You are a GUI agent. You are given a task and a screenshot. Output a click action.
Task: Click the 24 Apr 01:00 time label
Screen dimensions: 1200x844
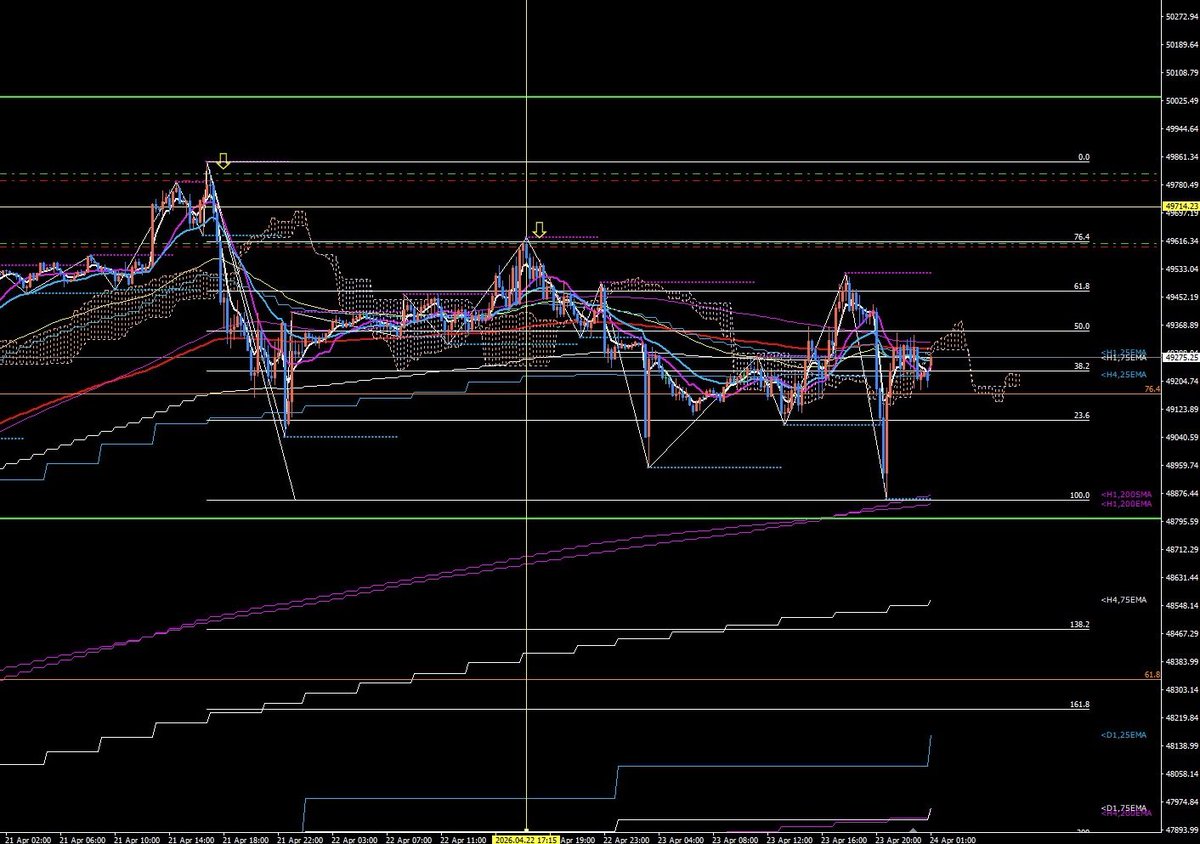tap(952, 839)
